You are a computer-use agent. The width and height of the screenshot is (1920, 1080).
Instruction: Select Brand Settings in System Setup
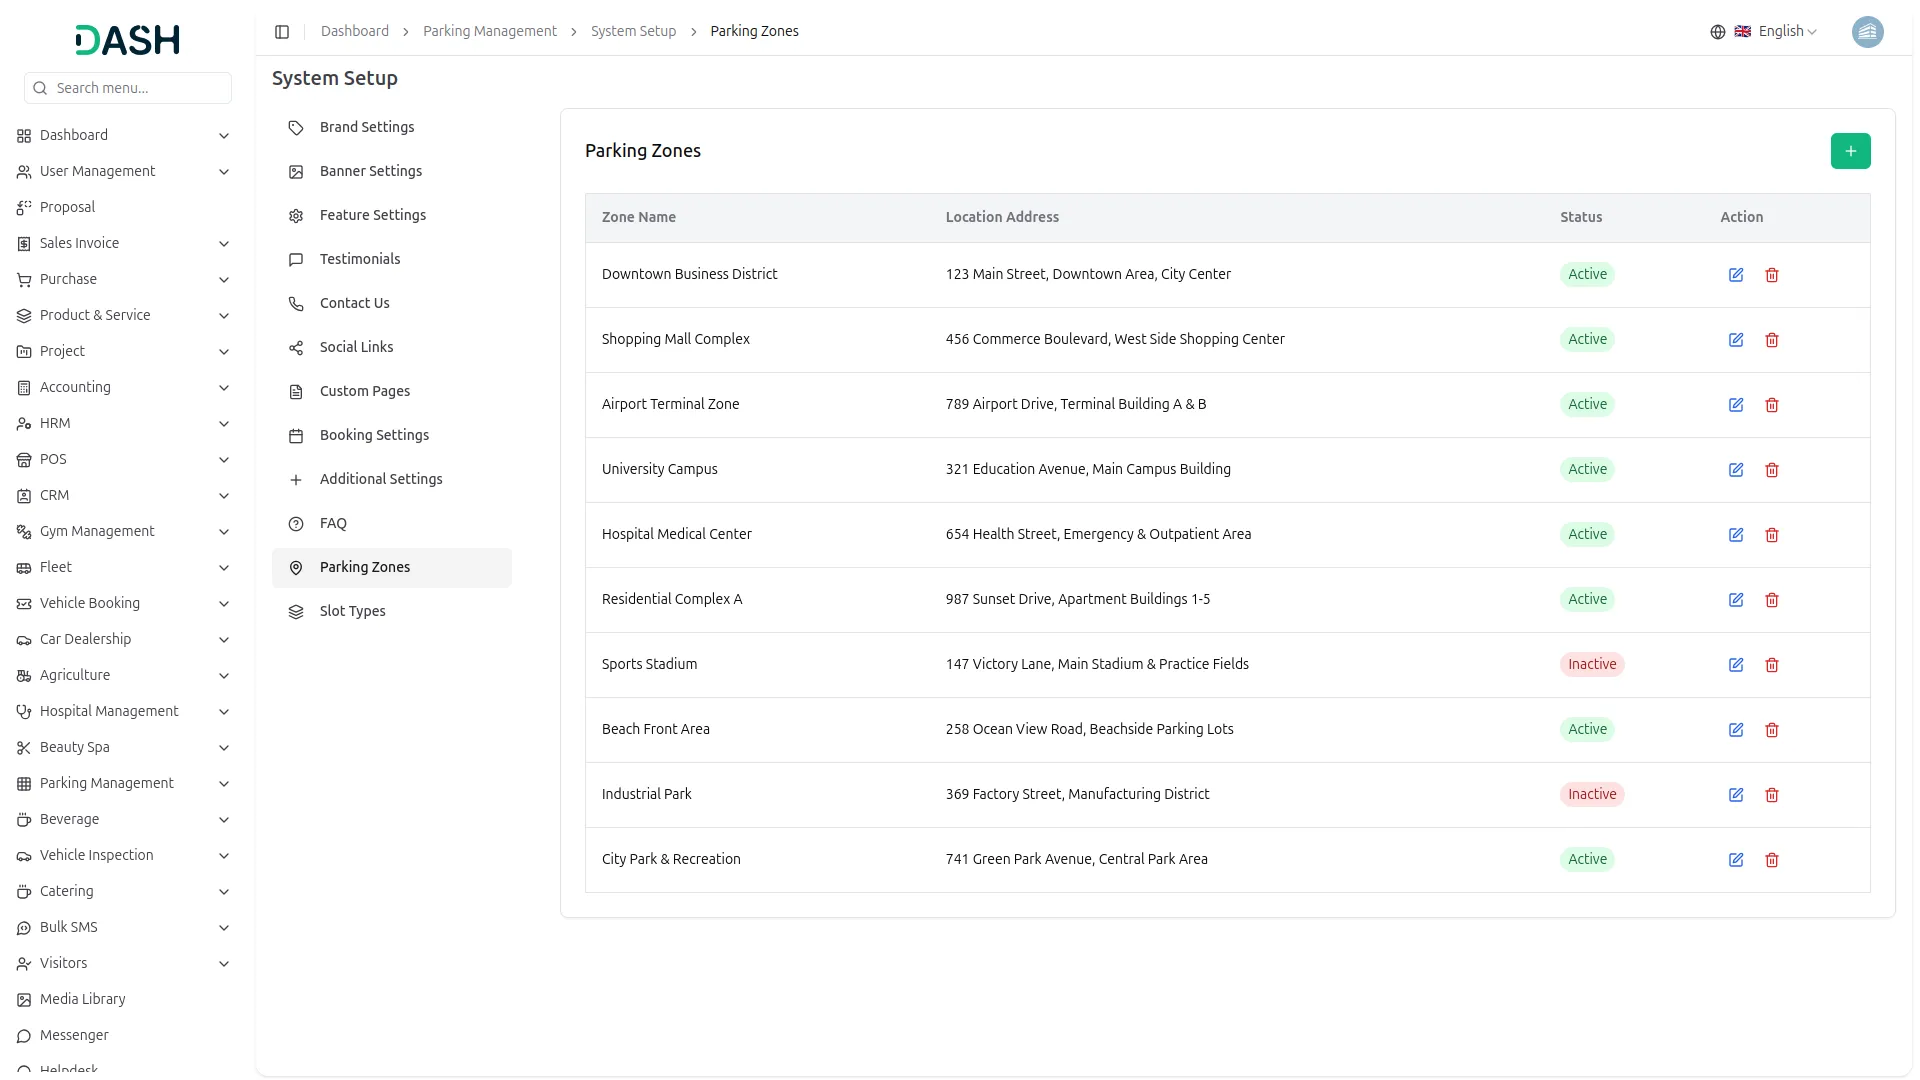tap(367, 127)
